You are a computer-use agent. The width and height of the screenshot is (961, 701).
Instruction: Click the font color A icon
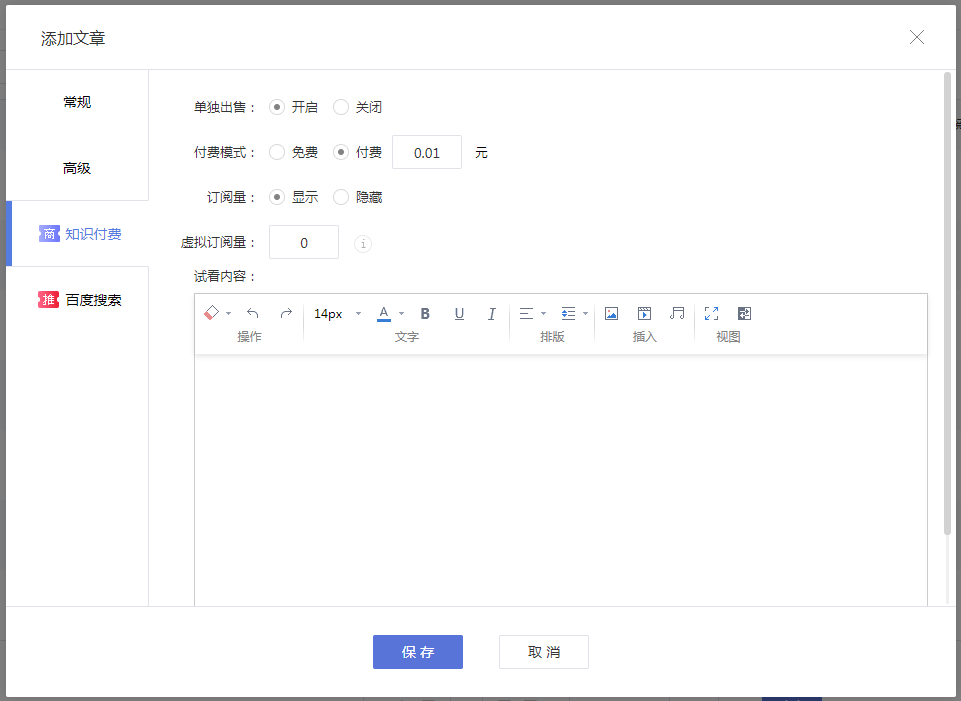[384, 313]
